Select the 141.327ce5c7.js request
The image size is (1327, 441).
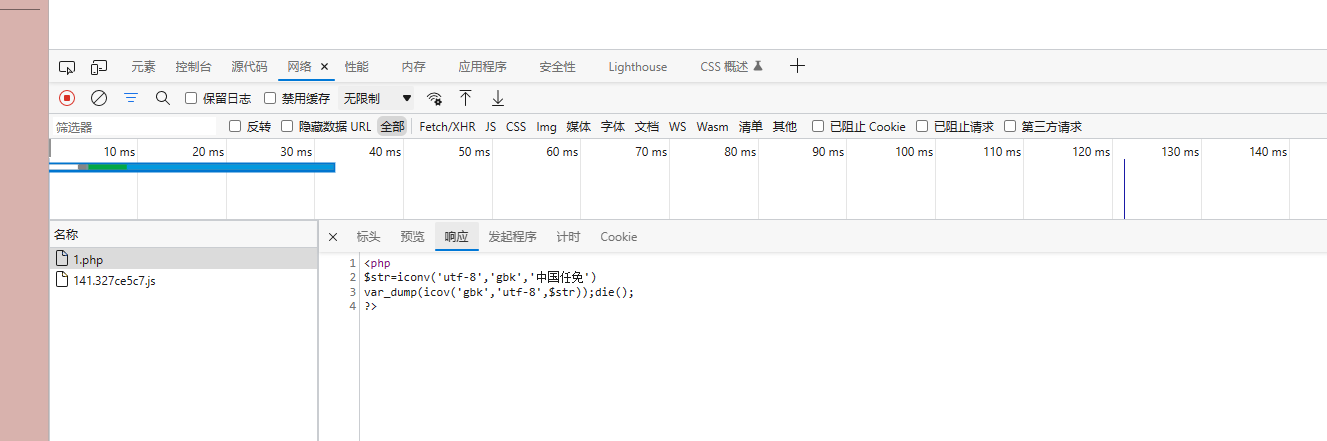(x=114, y=280)
